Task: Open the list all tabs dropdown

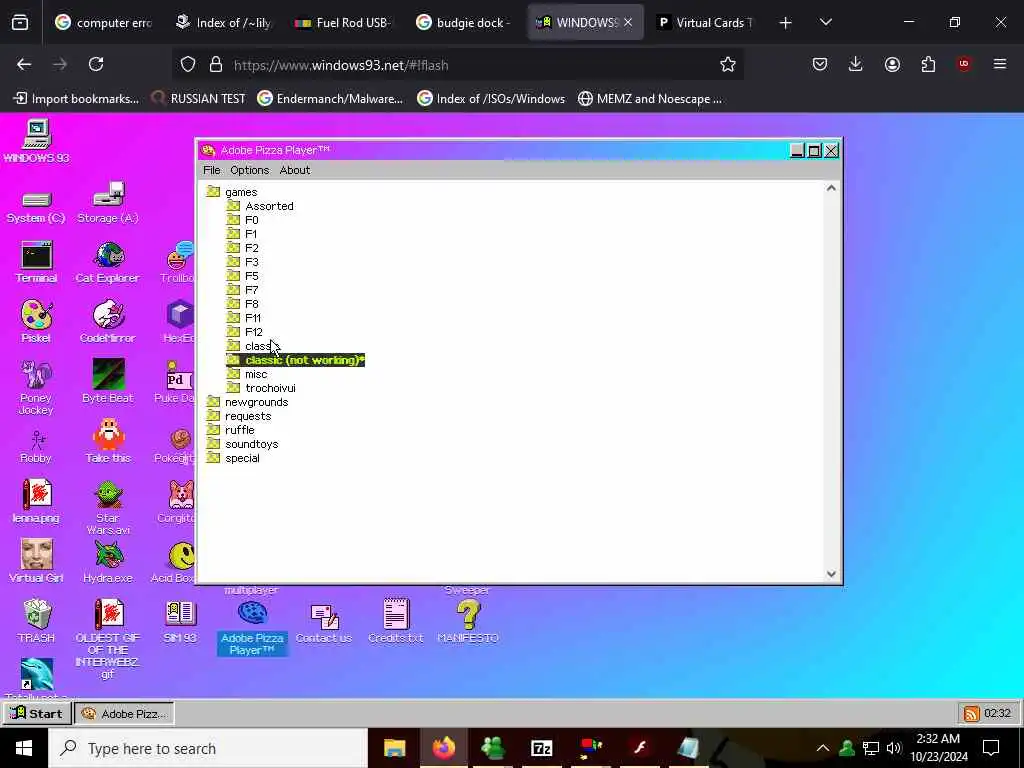Action: (825, 22)
